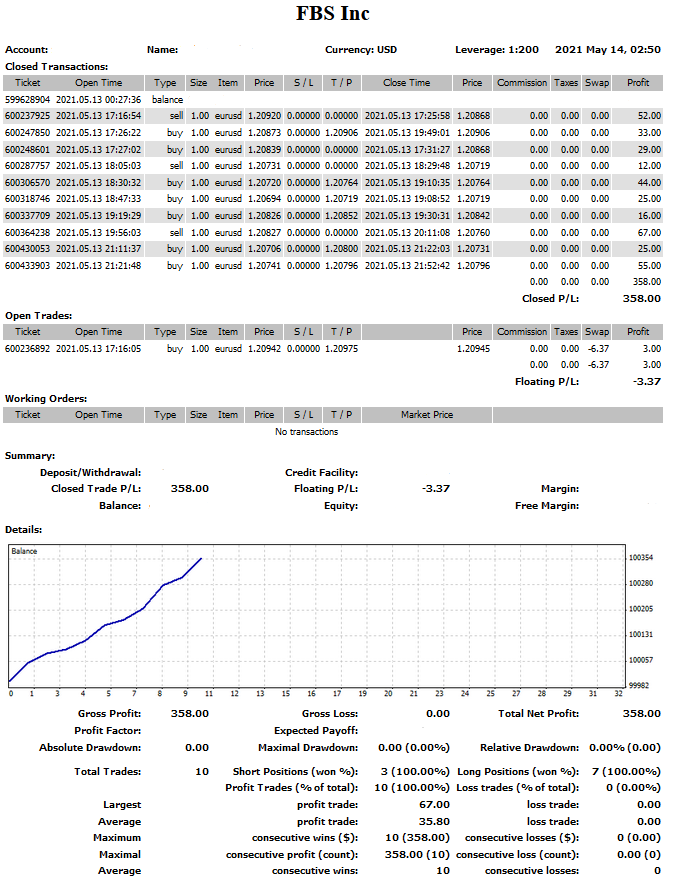Click the "Deposit/Withdrawal:" label
Screen dimensions: 697x888
[x=91, y=473]
